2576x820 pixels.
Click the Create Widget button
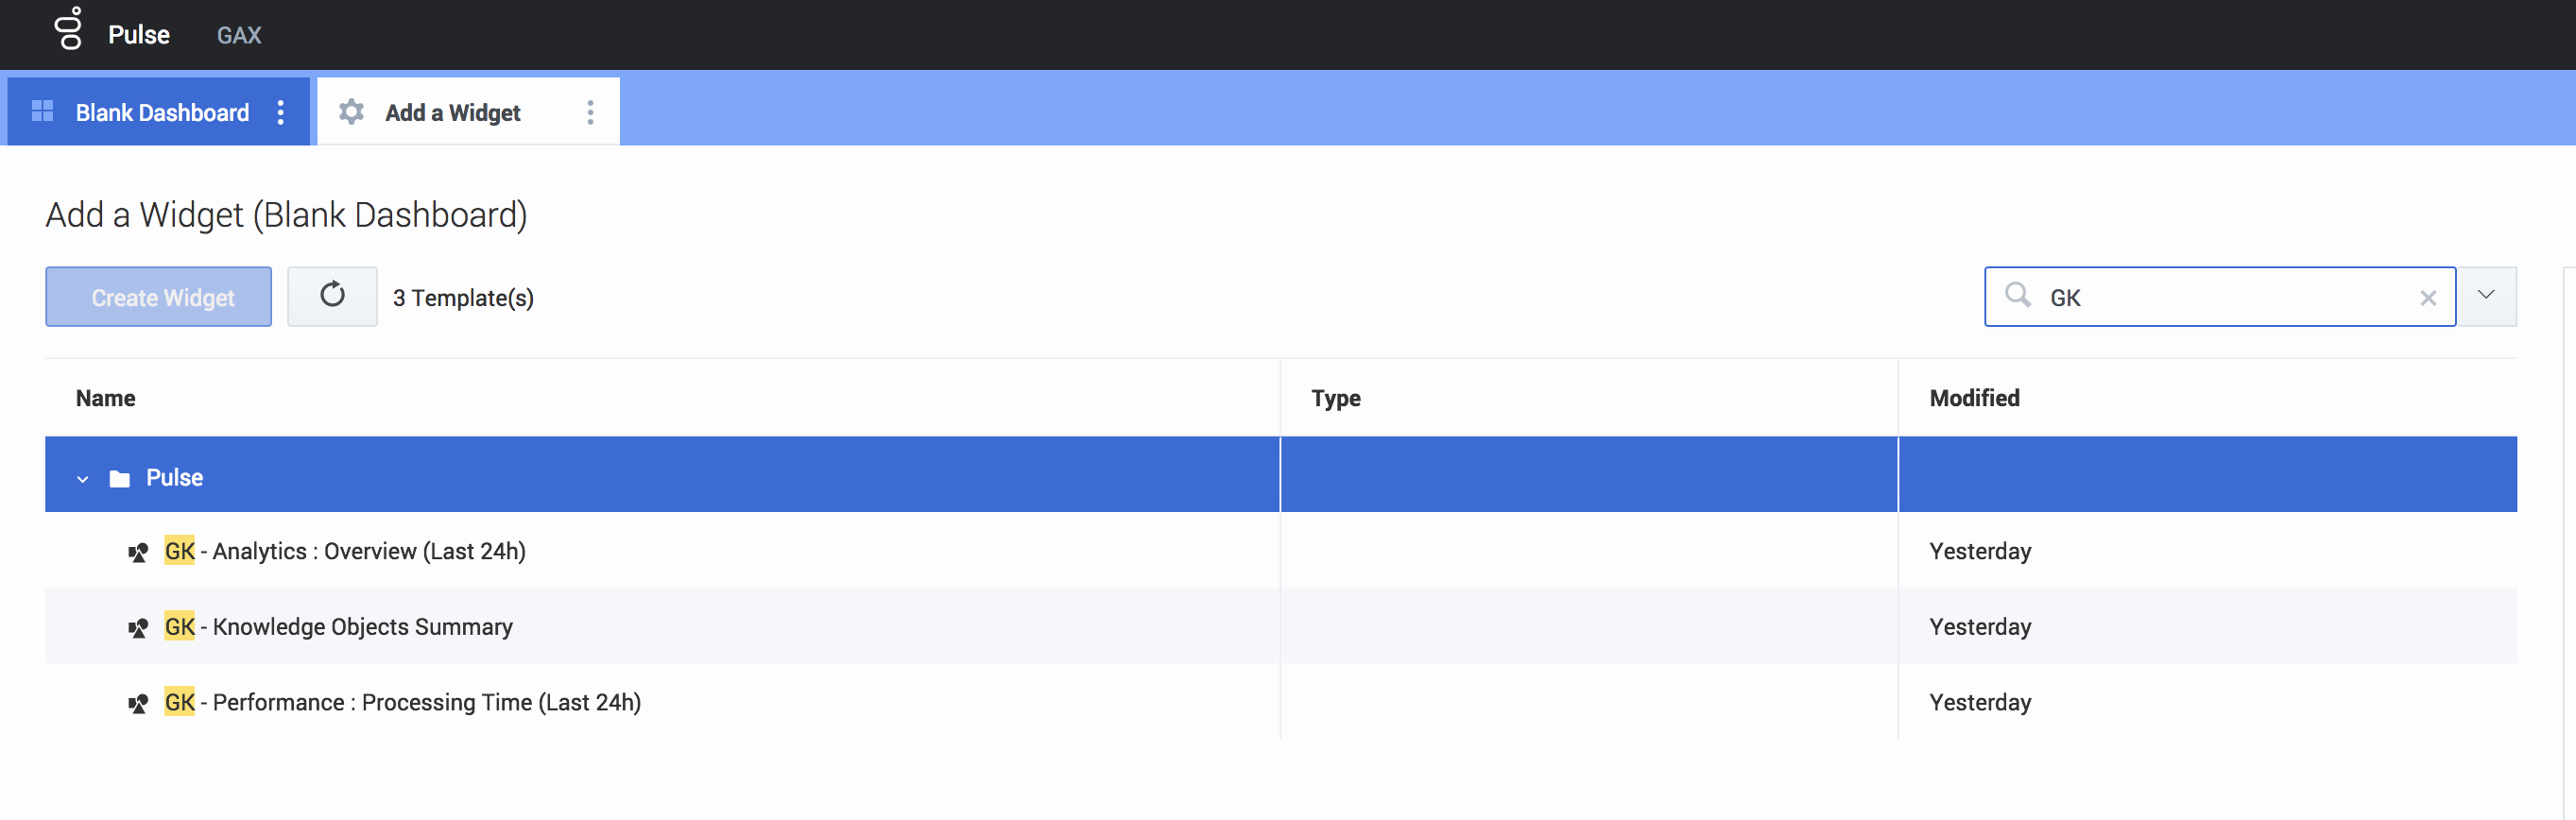[158, 297]
